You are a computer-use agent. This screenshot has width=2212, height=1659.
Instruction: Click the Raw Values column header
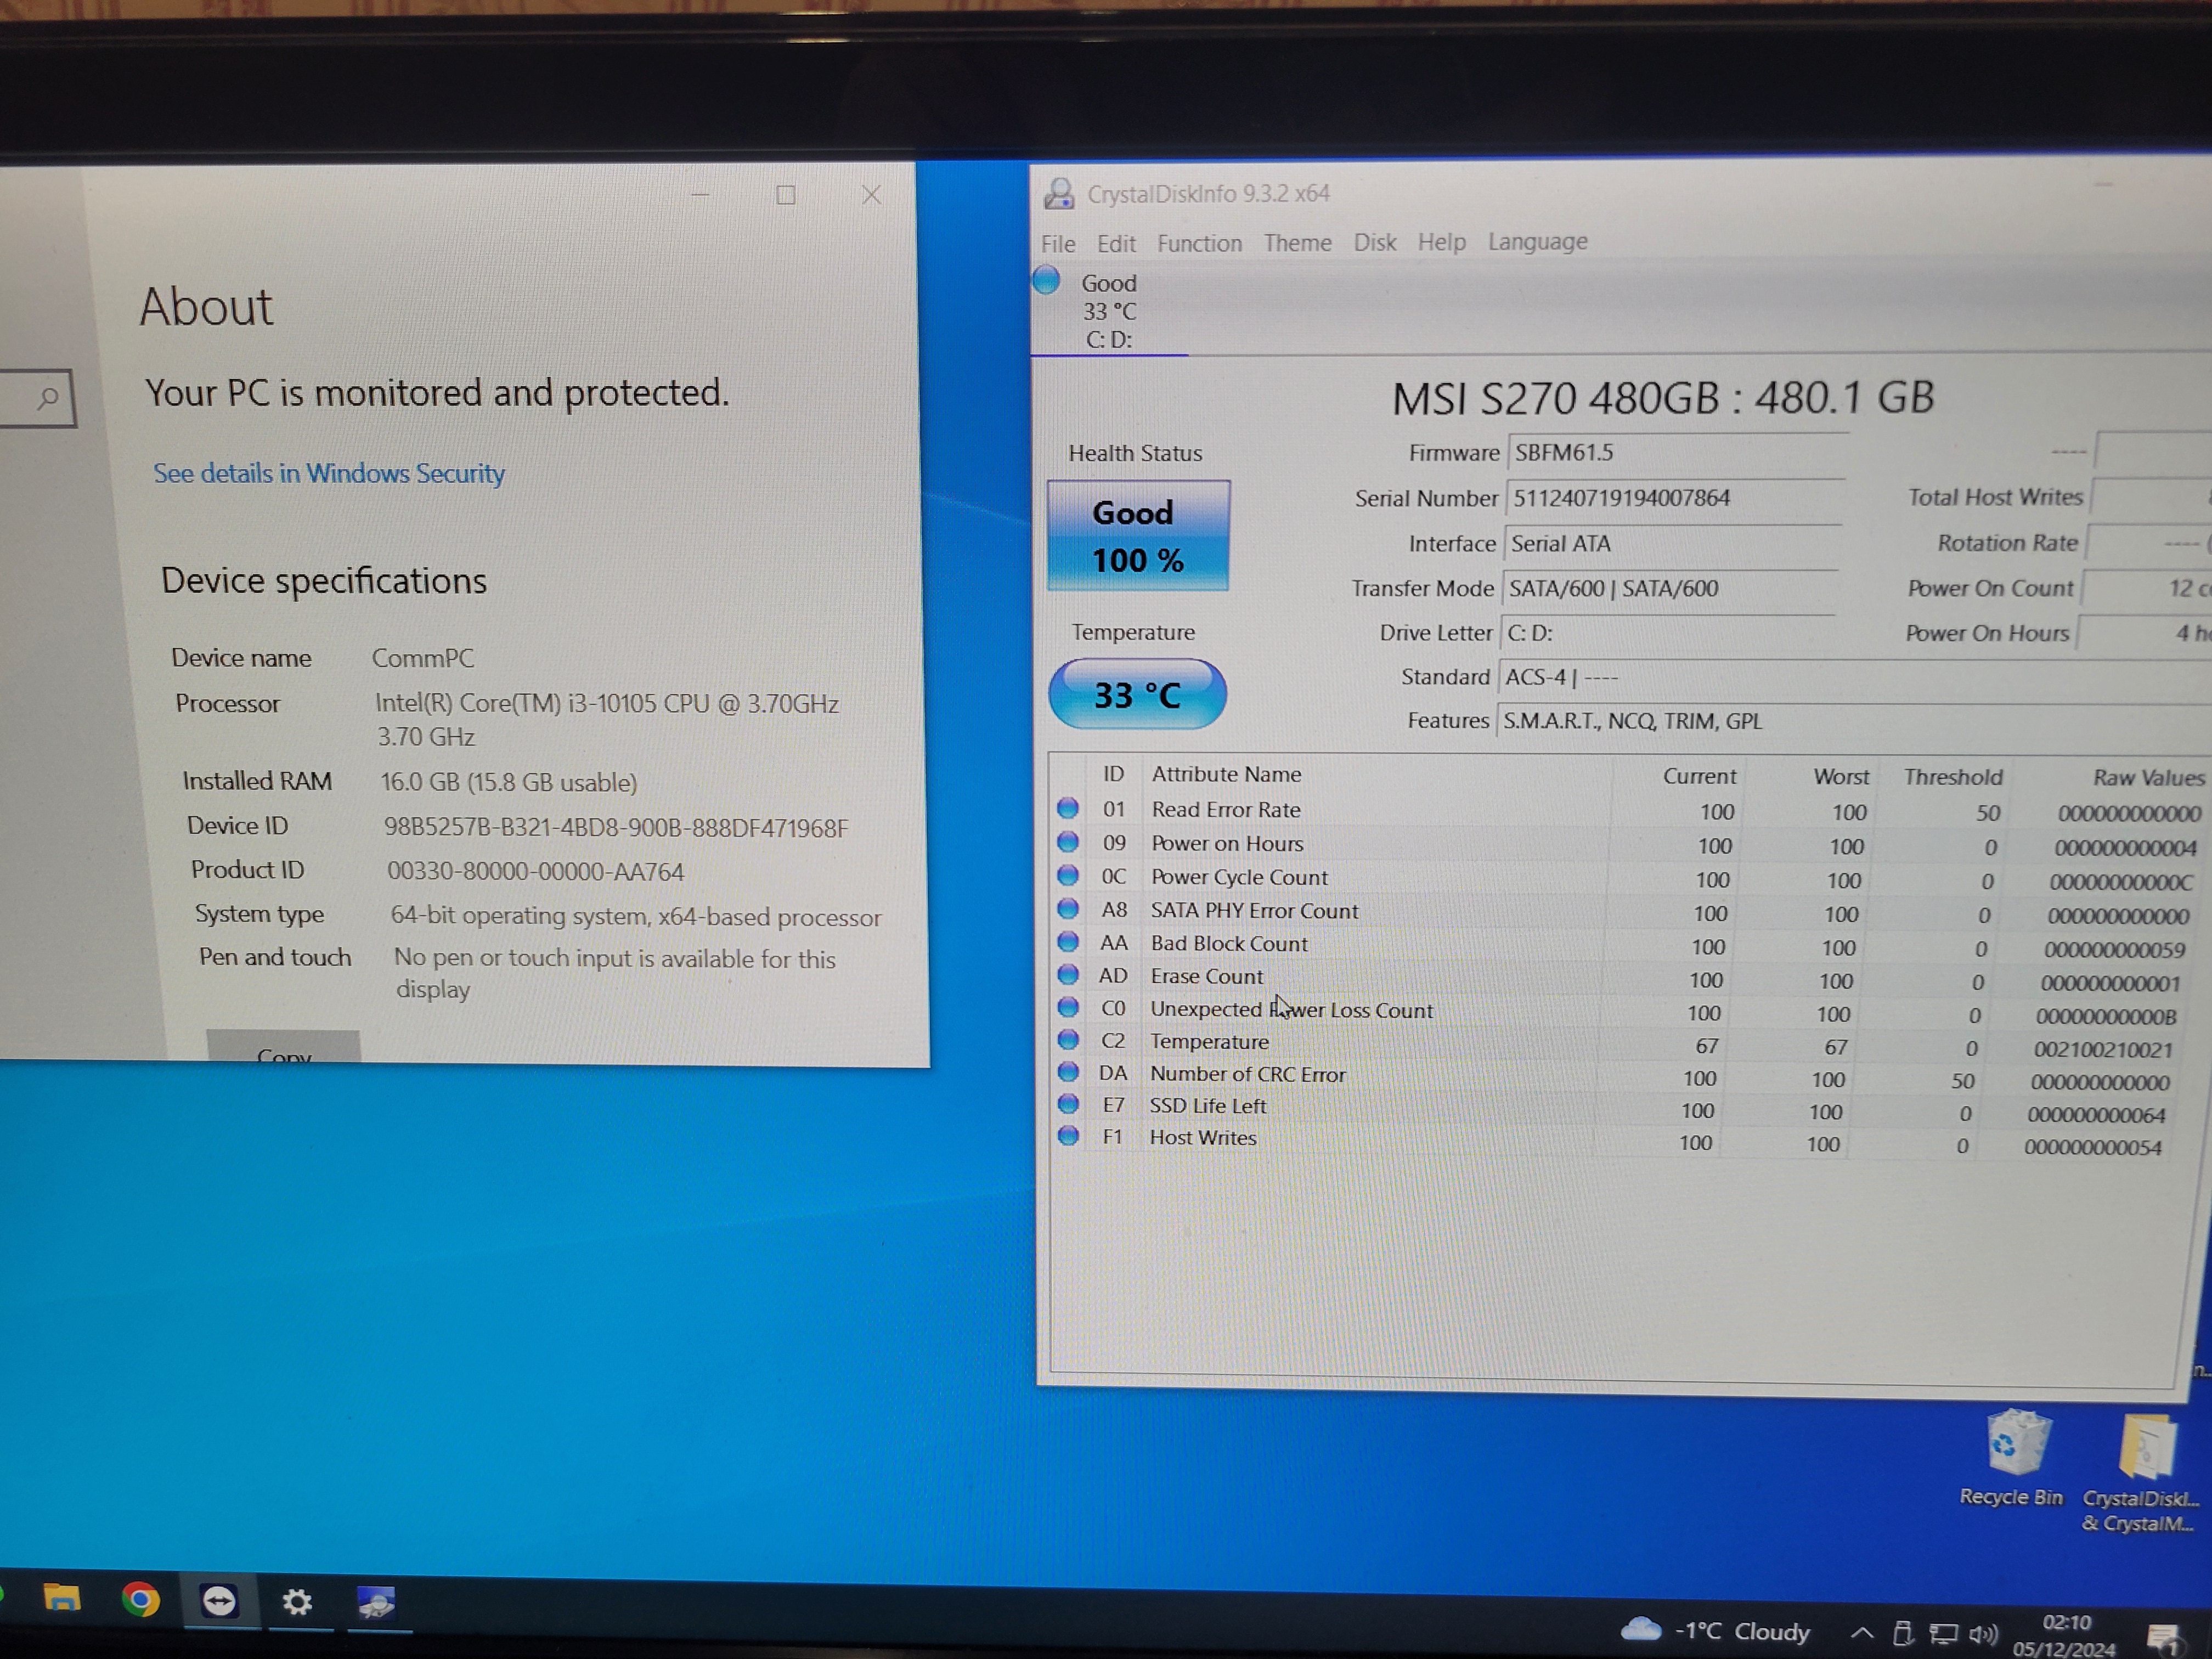click(x=2148, y=778)
